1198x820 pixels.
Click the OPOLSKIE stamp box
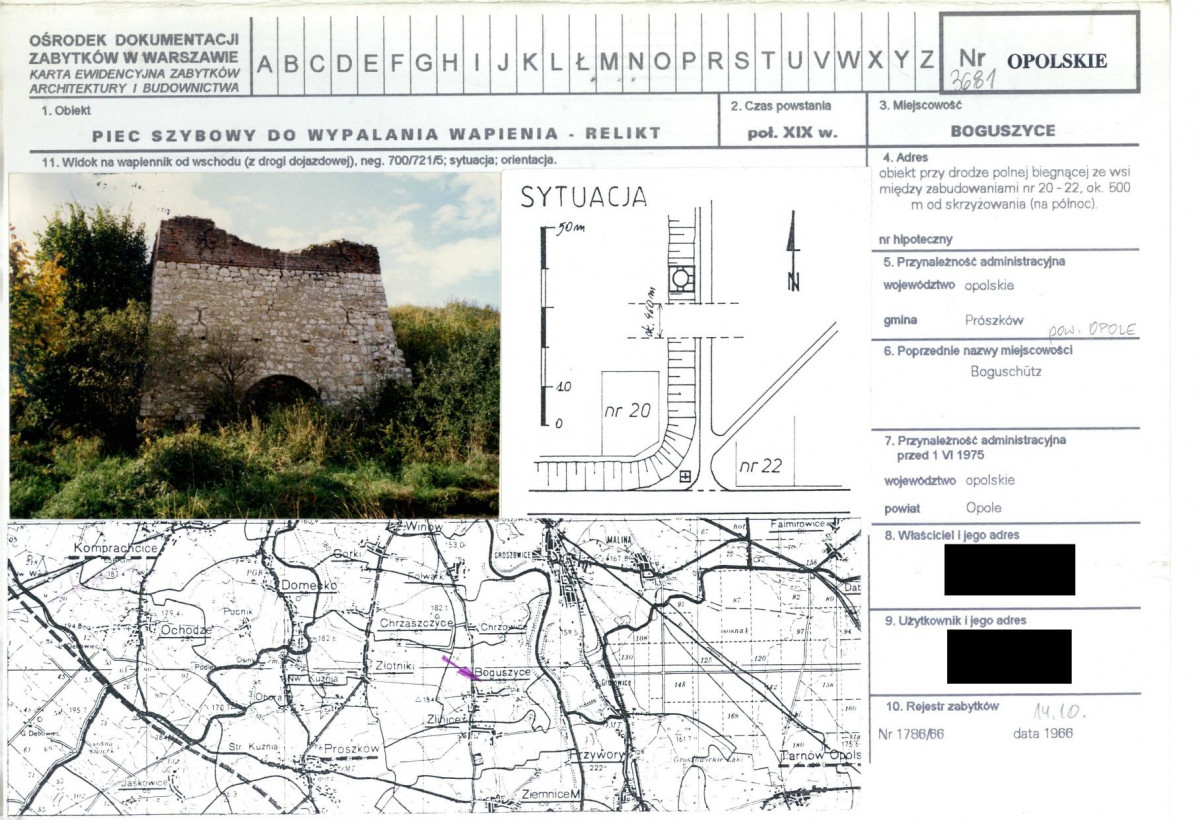click(1039, 53)
